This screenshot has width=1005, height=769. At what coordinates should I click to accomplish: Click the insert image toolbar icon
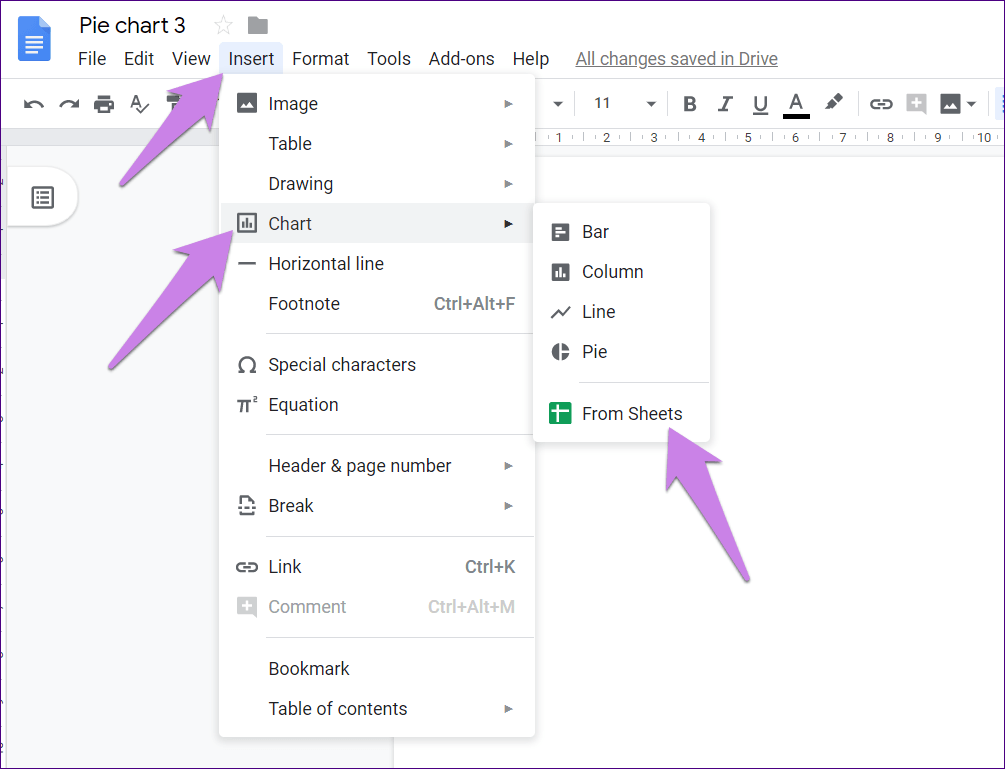(x=950, y=104)
